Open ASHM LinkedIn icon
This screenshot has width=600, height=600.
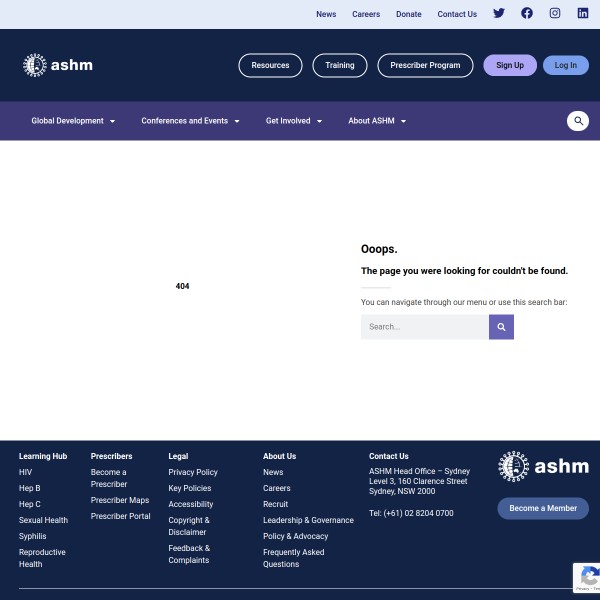[x=582, y=14]
